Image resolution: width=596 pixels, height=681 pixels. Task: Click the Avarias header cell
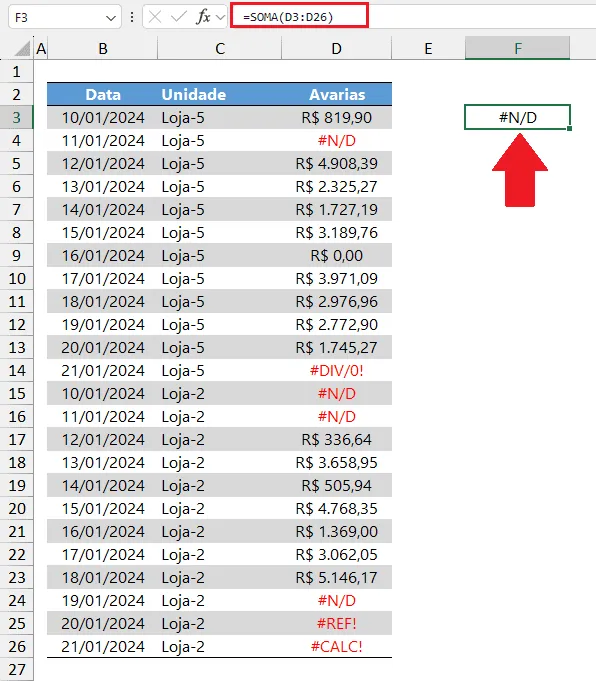[337, 94]
